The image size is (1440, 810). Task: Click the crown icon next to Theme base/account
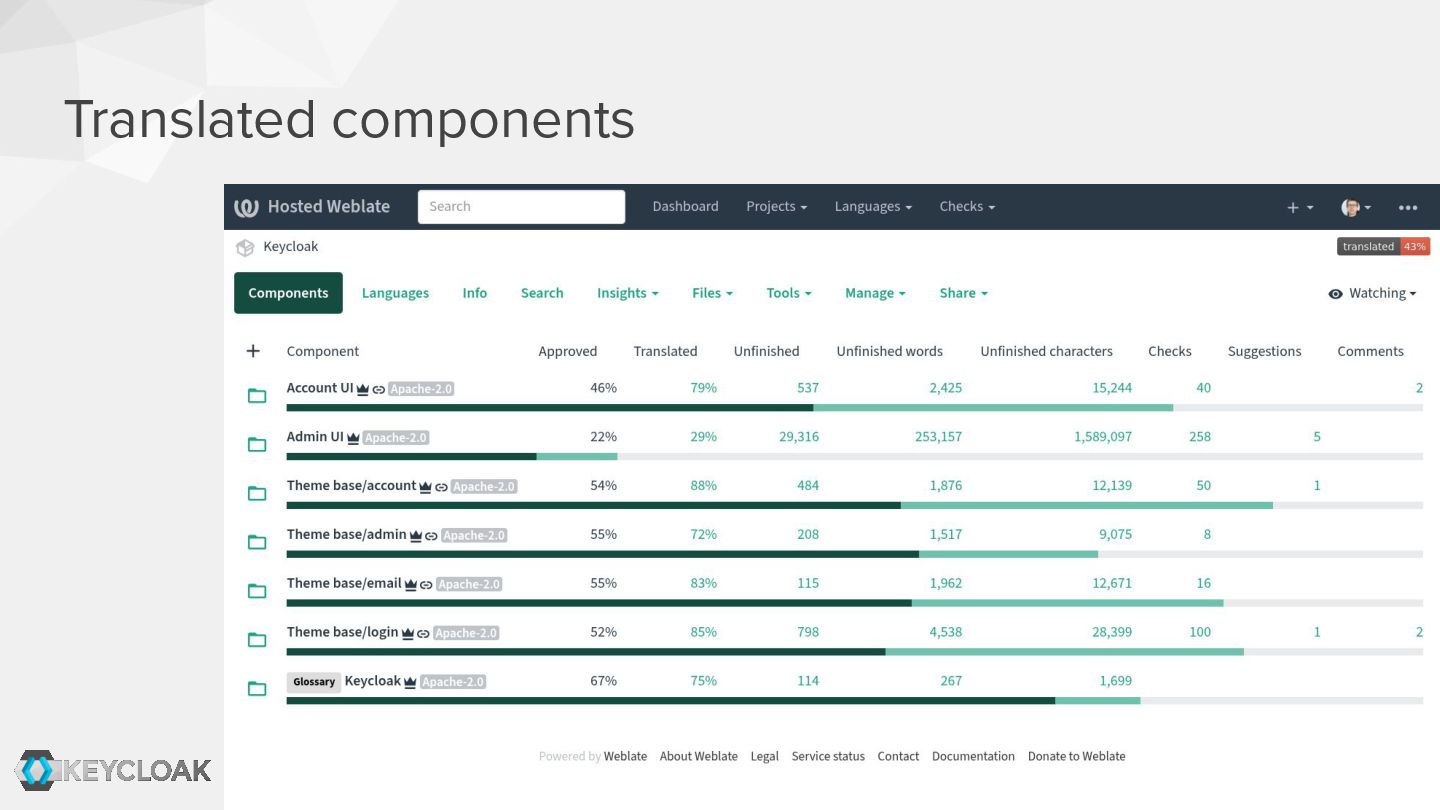(425, 487)
